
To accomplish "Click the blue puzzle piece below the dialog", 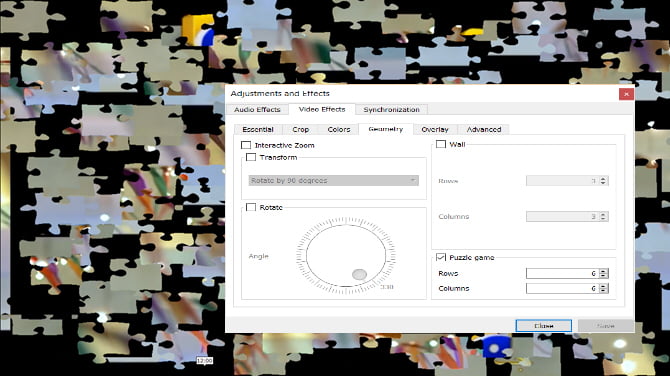I will pyautogui.click(x=497, y=346).
